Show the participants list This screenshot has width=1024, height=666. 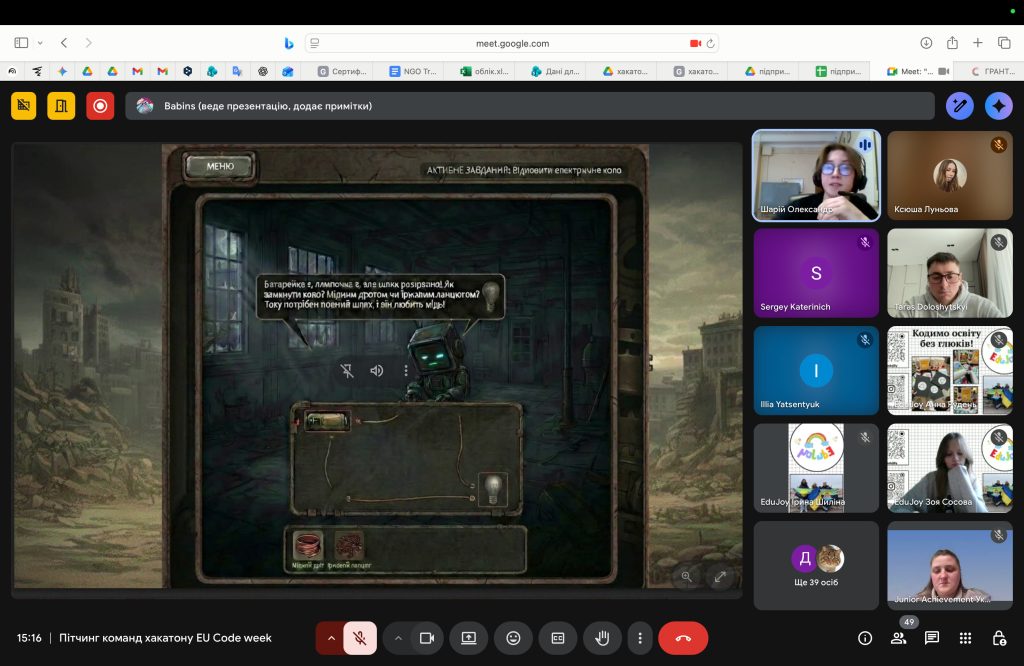pyautogui.click(x=899, y=638)
